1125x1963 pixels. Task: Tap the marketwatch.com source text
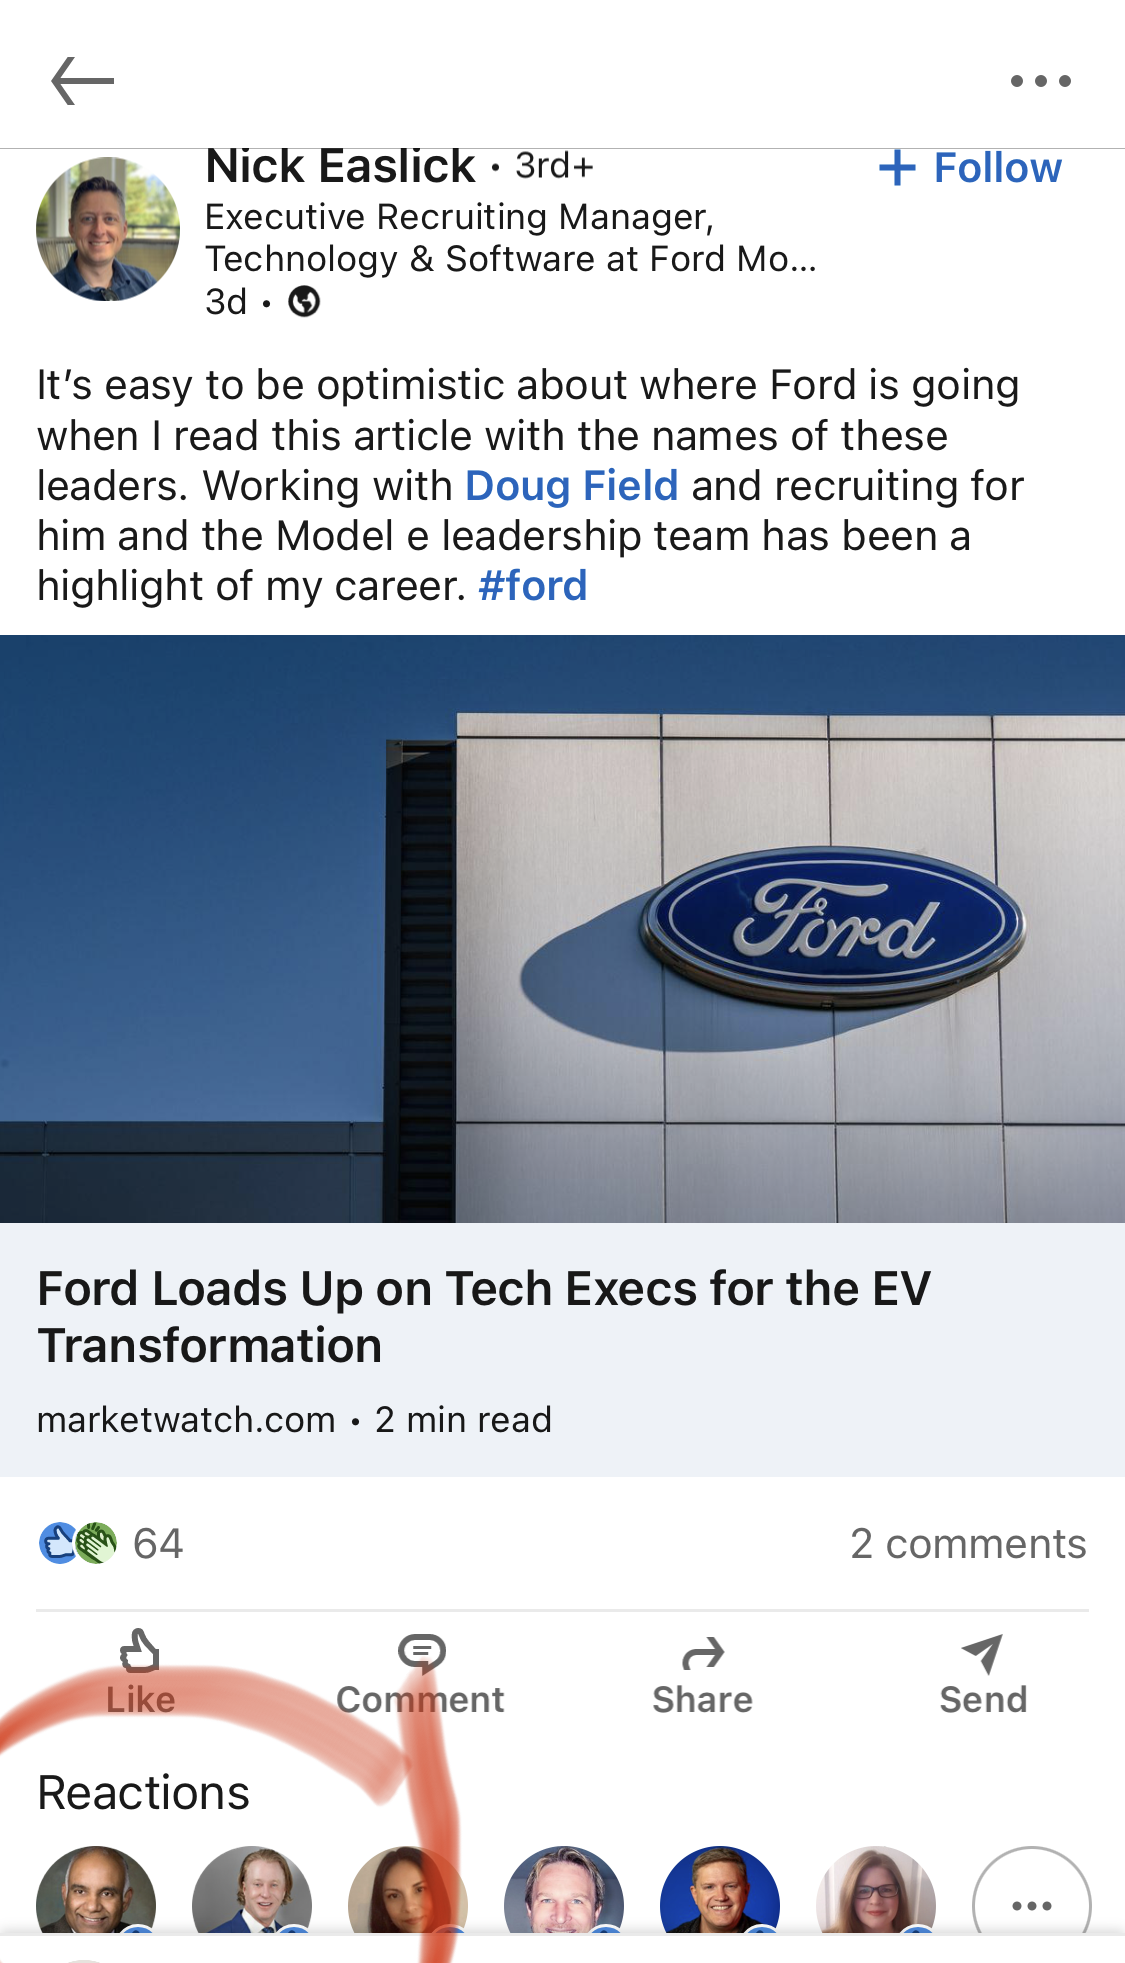pos(186,1420)
